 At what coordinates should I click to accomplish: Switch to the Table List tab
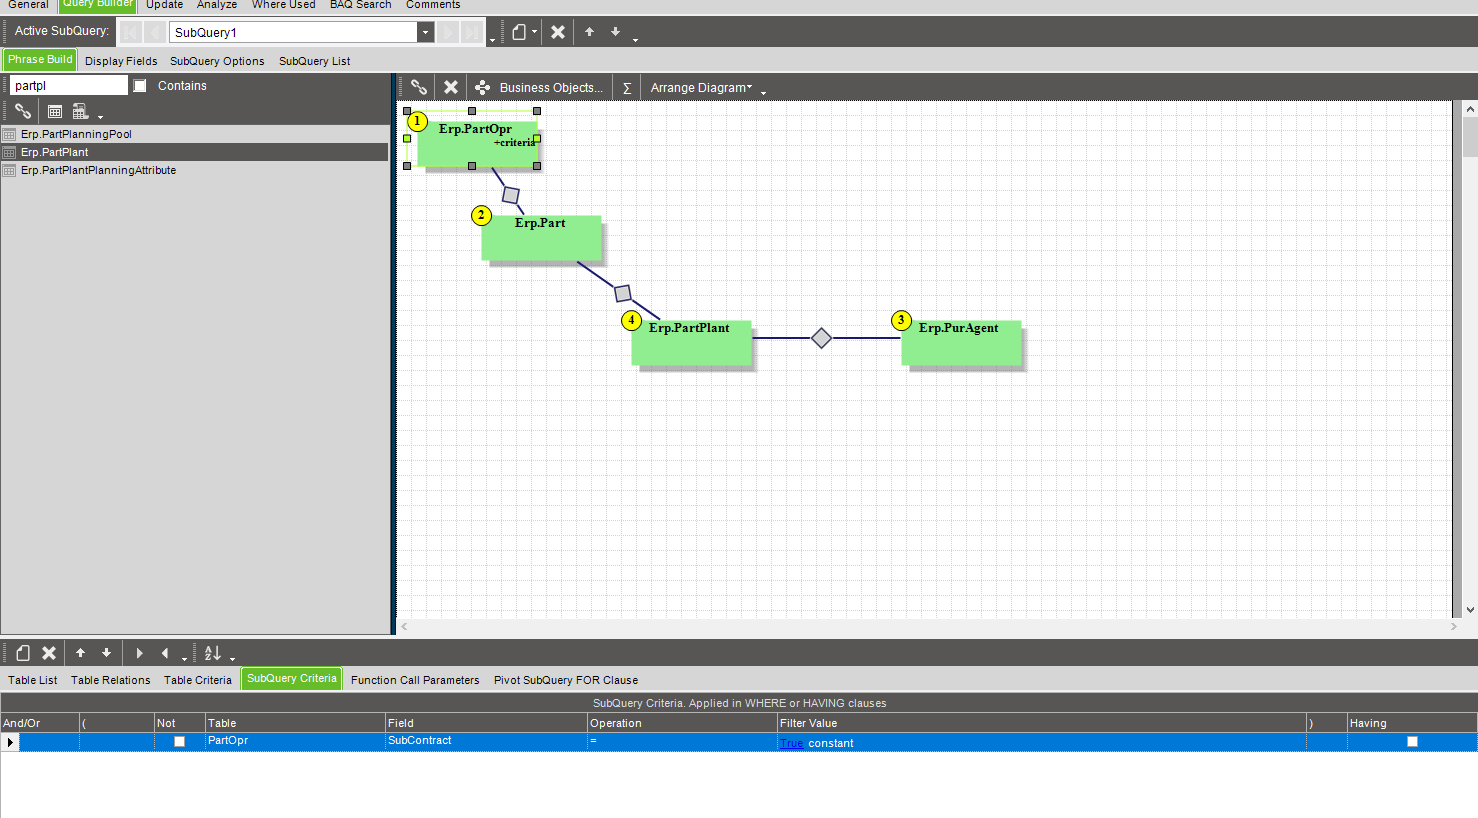tap(33, 680)
